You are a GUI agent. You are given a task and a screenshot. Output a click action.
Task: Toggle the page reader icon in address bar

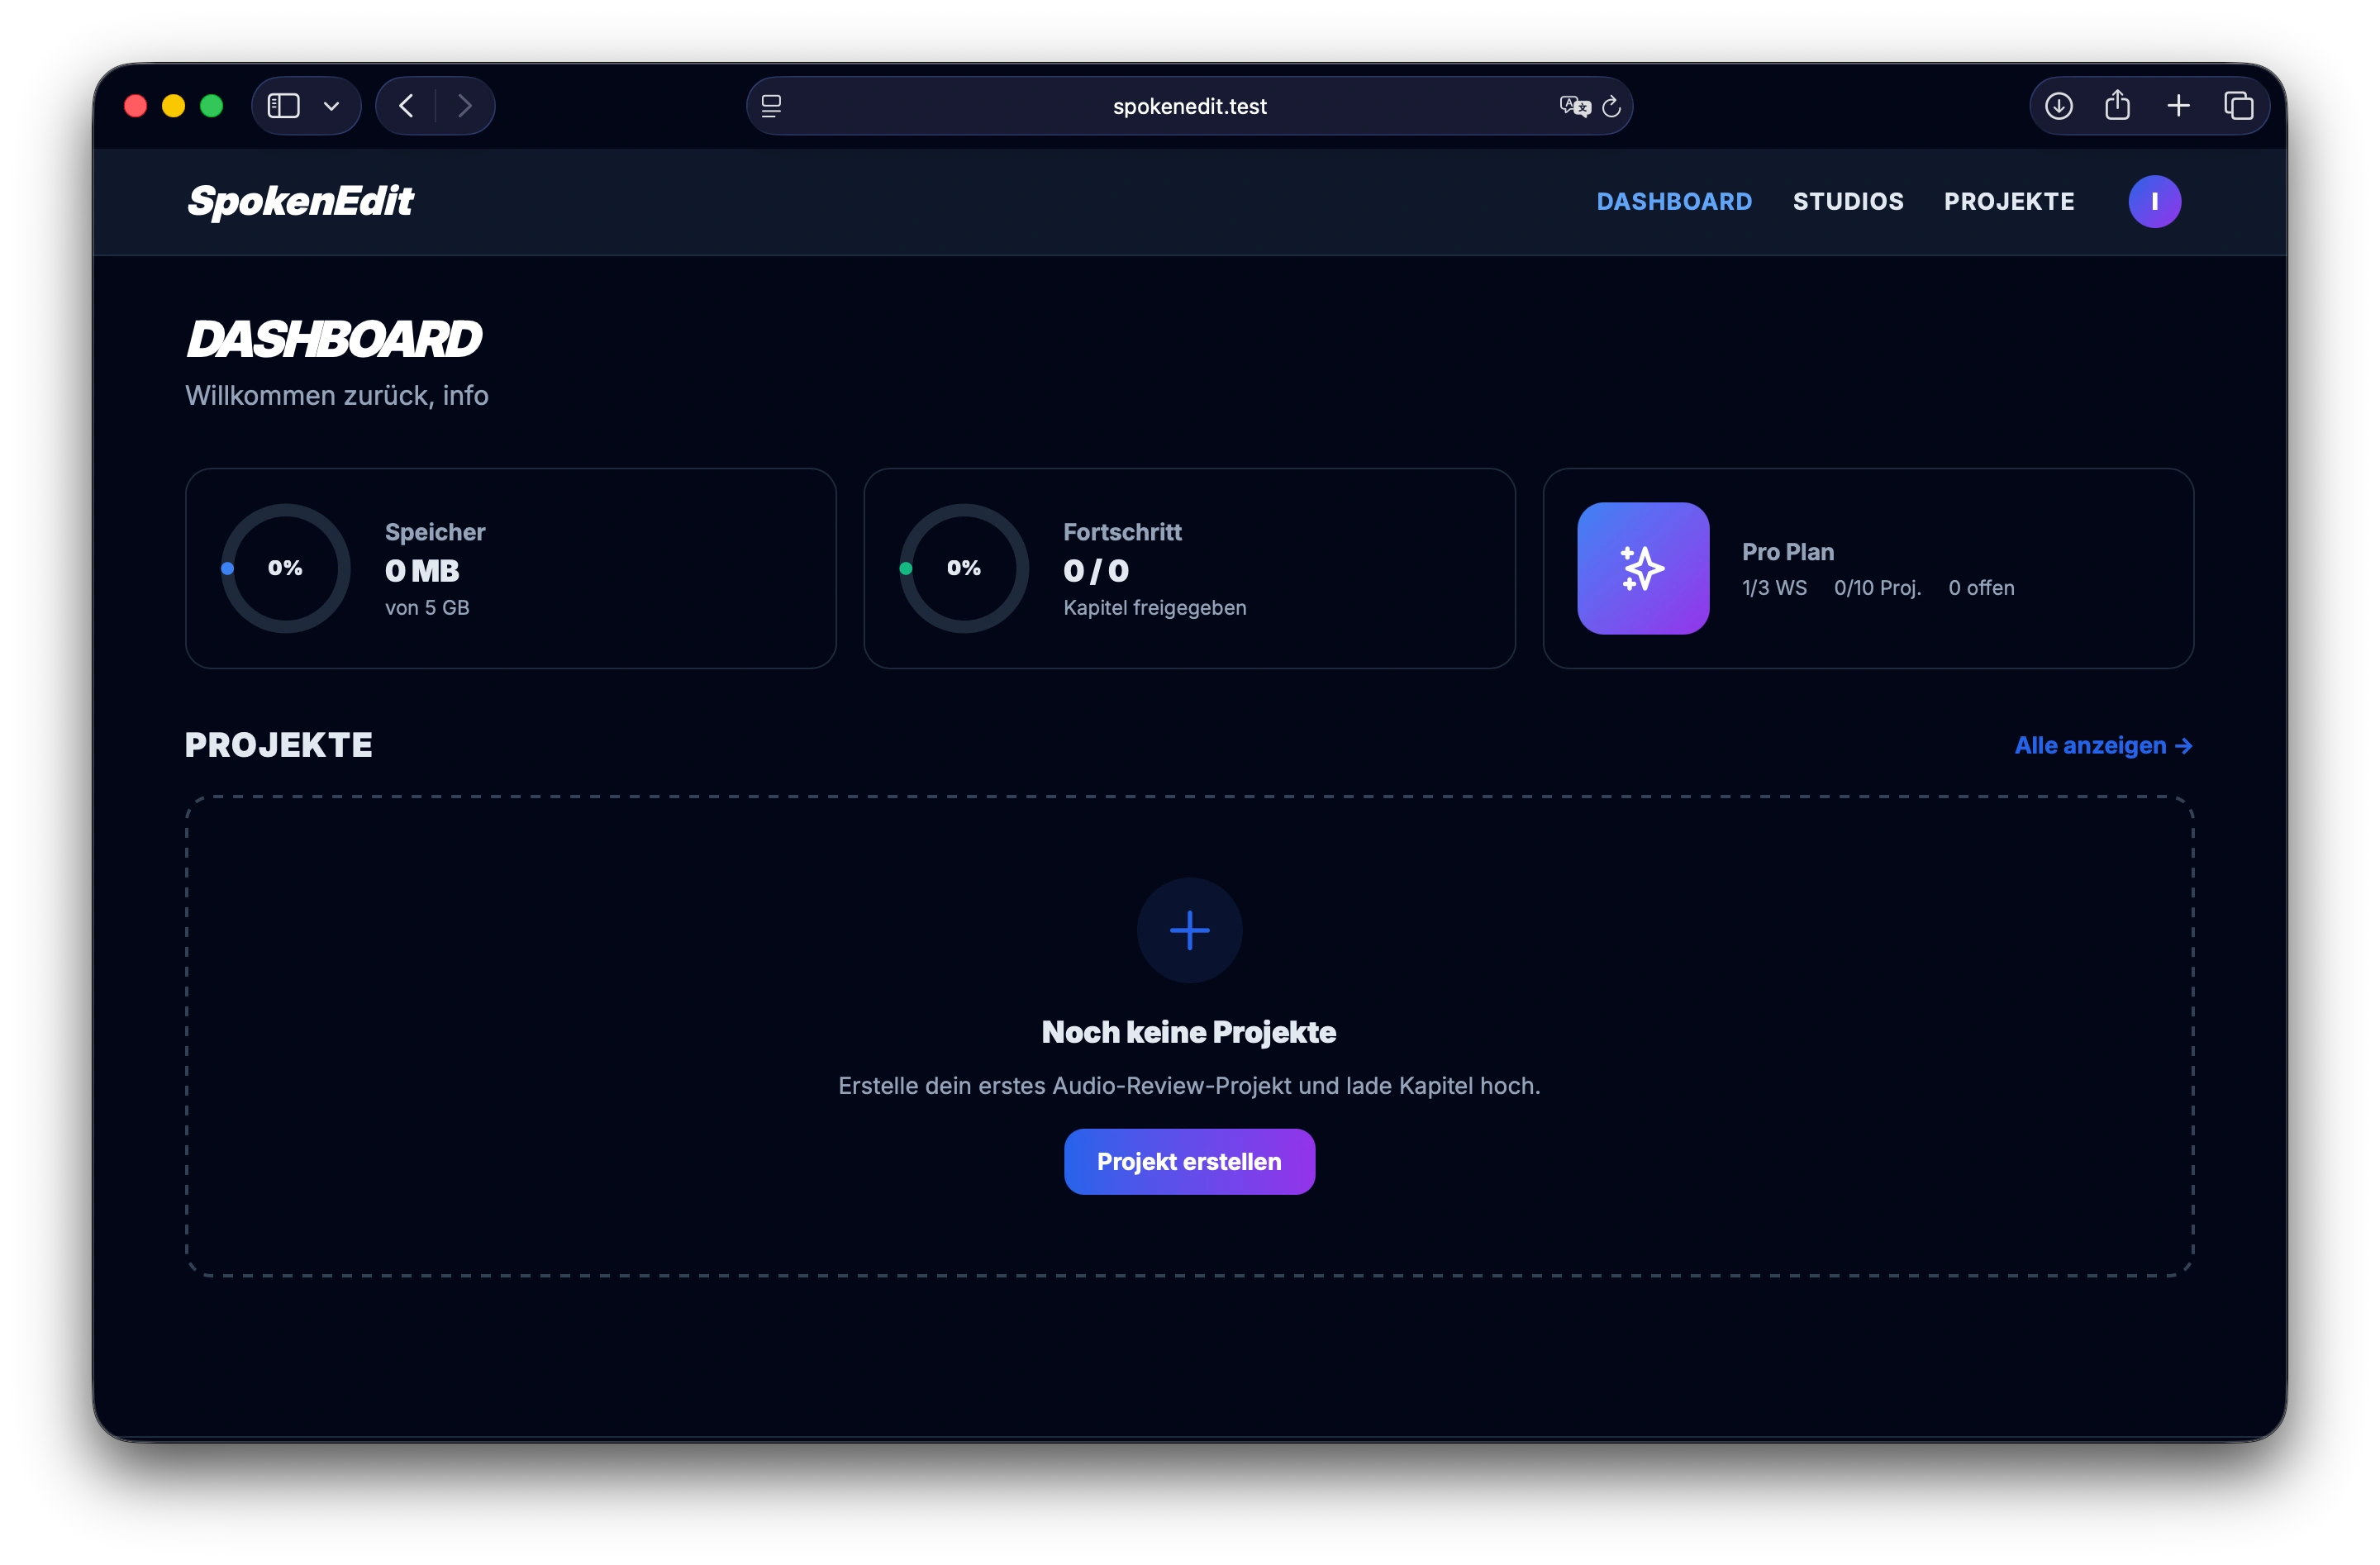pos(771,106)
